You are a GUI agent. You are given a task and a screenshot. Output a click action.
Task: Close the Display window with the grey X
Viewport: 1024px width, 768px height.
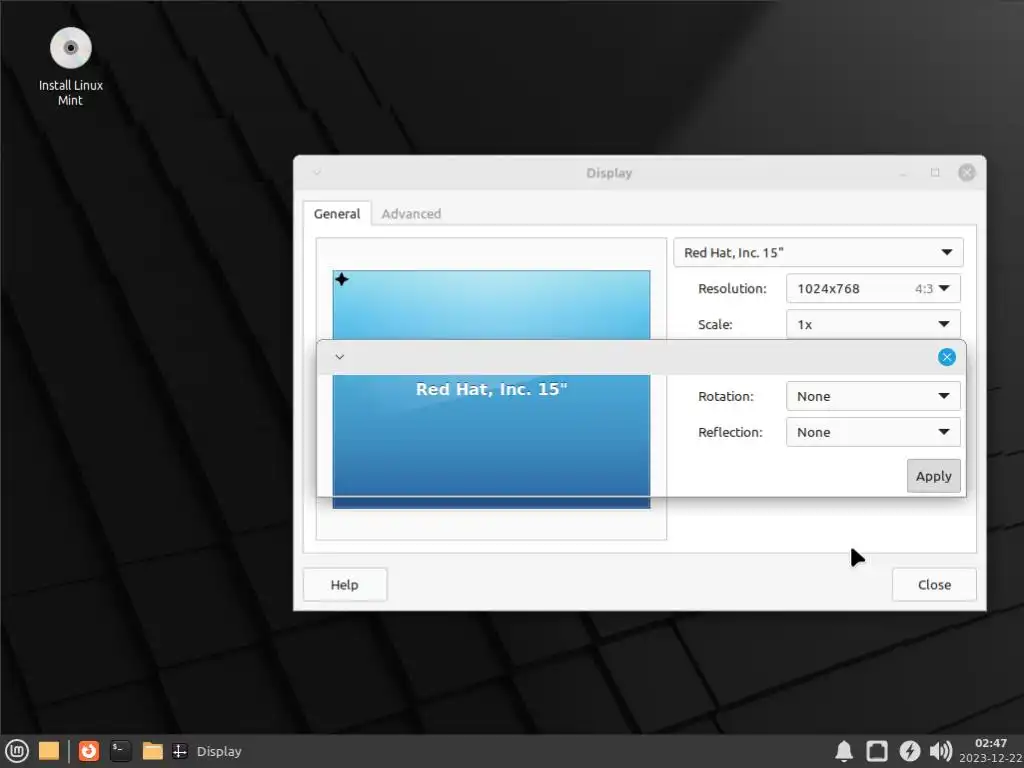pyautogui.click(x=967, y=172)
